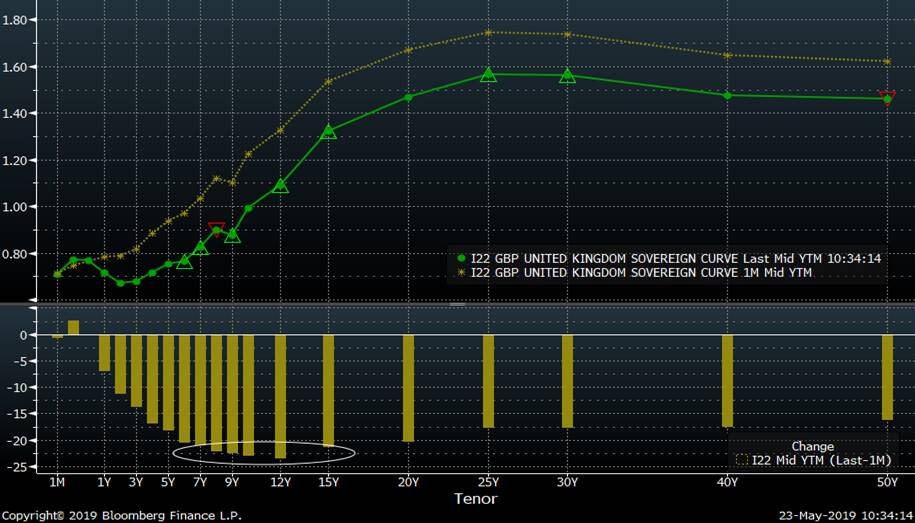
Task: Click the green up-triangle marker at 6Y
Action: [184, 262]
